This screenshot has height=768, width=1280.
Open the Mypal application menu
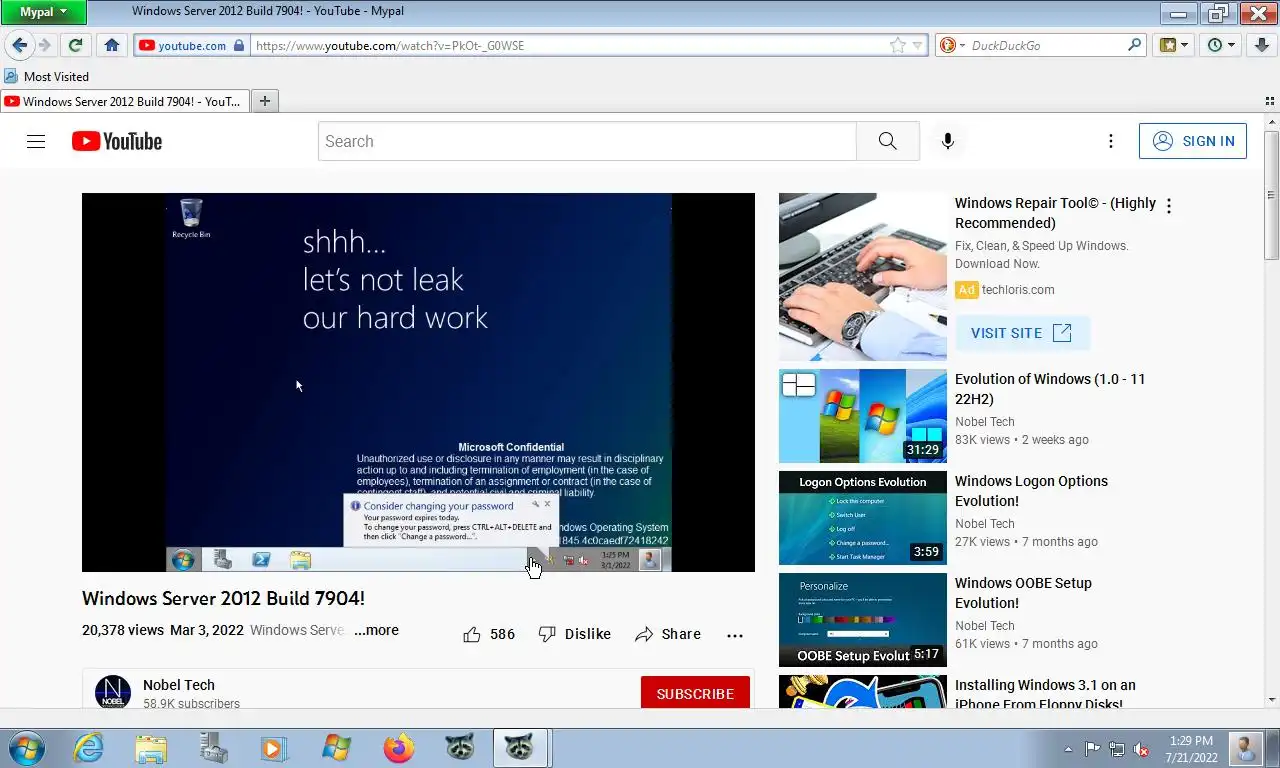coord(44,12)
